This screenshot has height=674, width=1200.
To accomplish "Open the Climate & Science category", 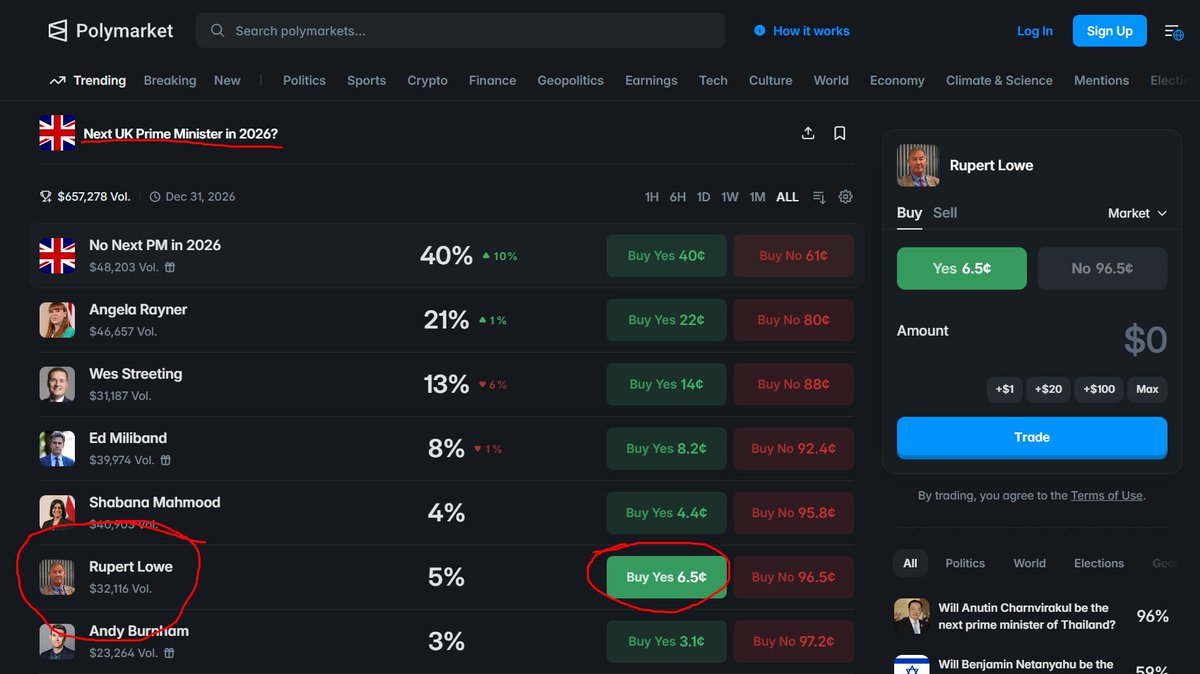I will [999, 80].
